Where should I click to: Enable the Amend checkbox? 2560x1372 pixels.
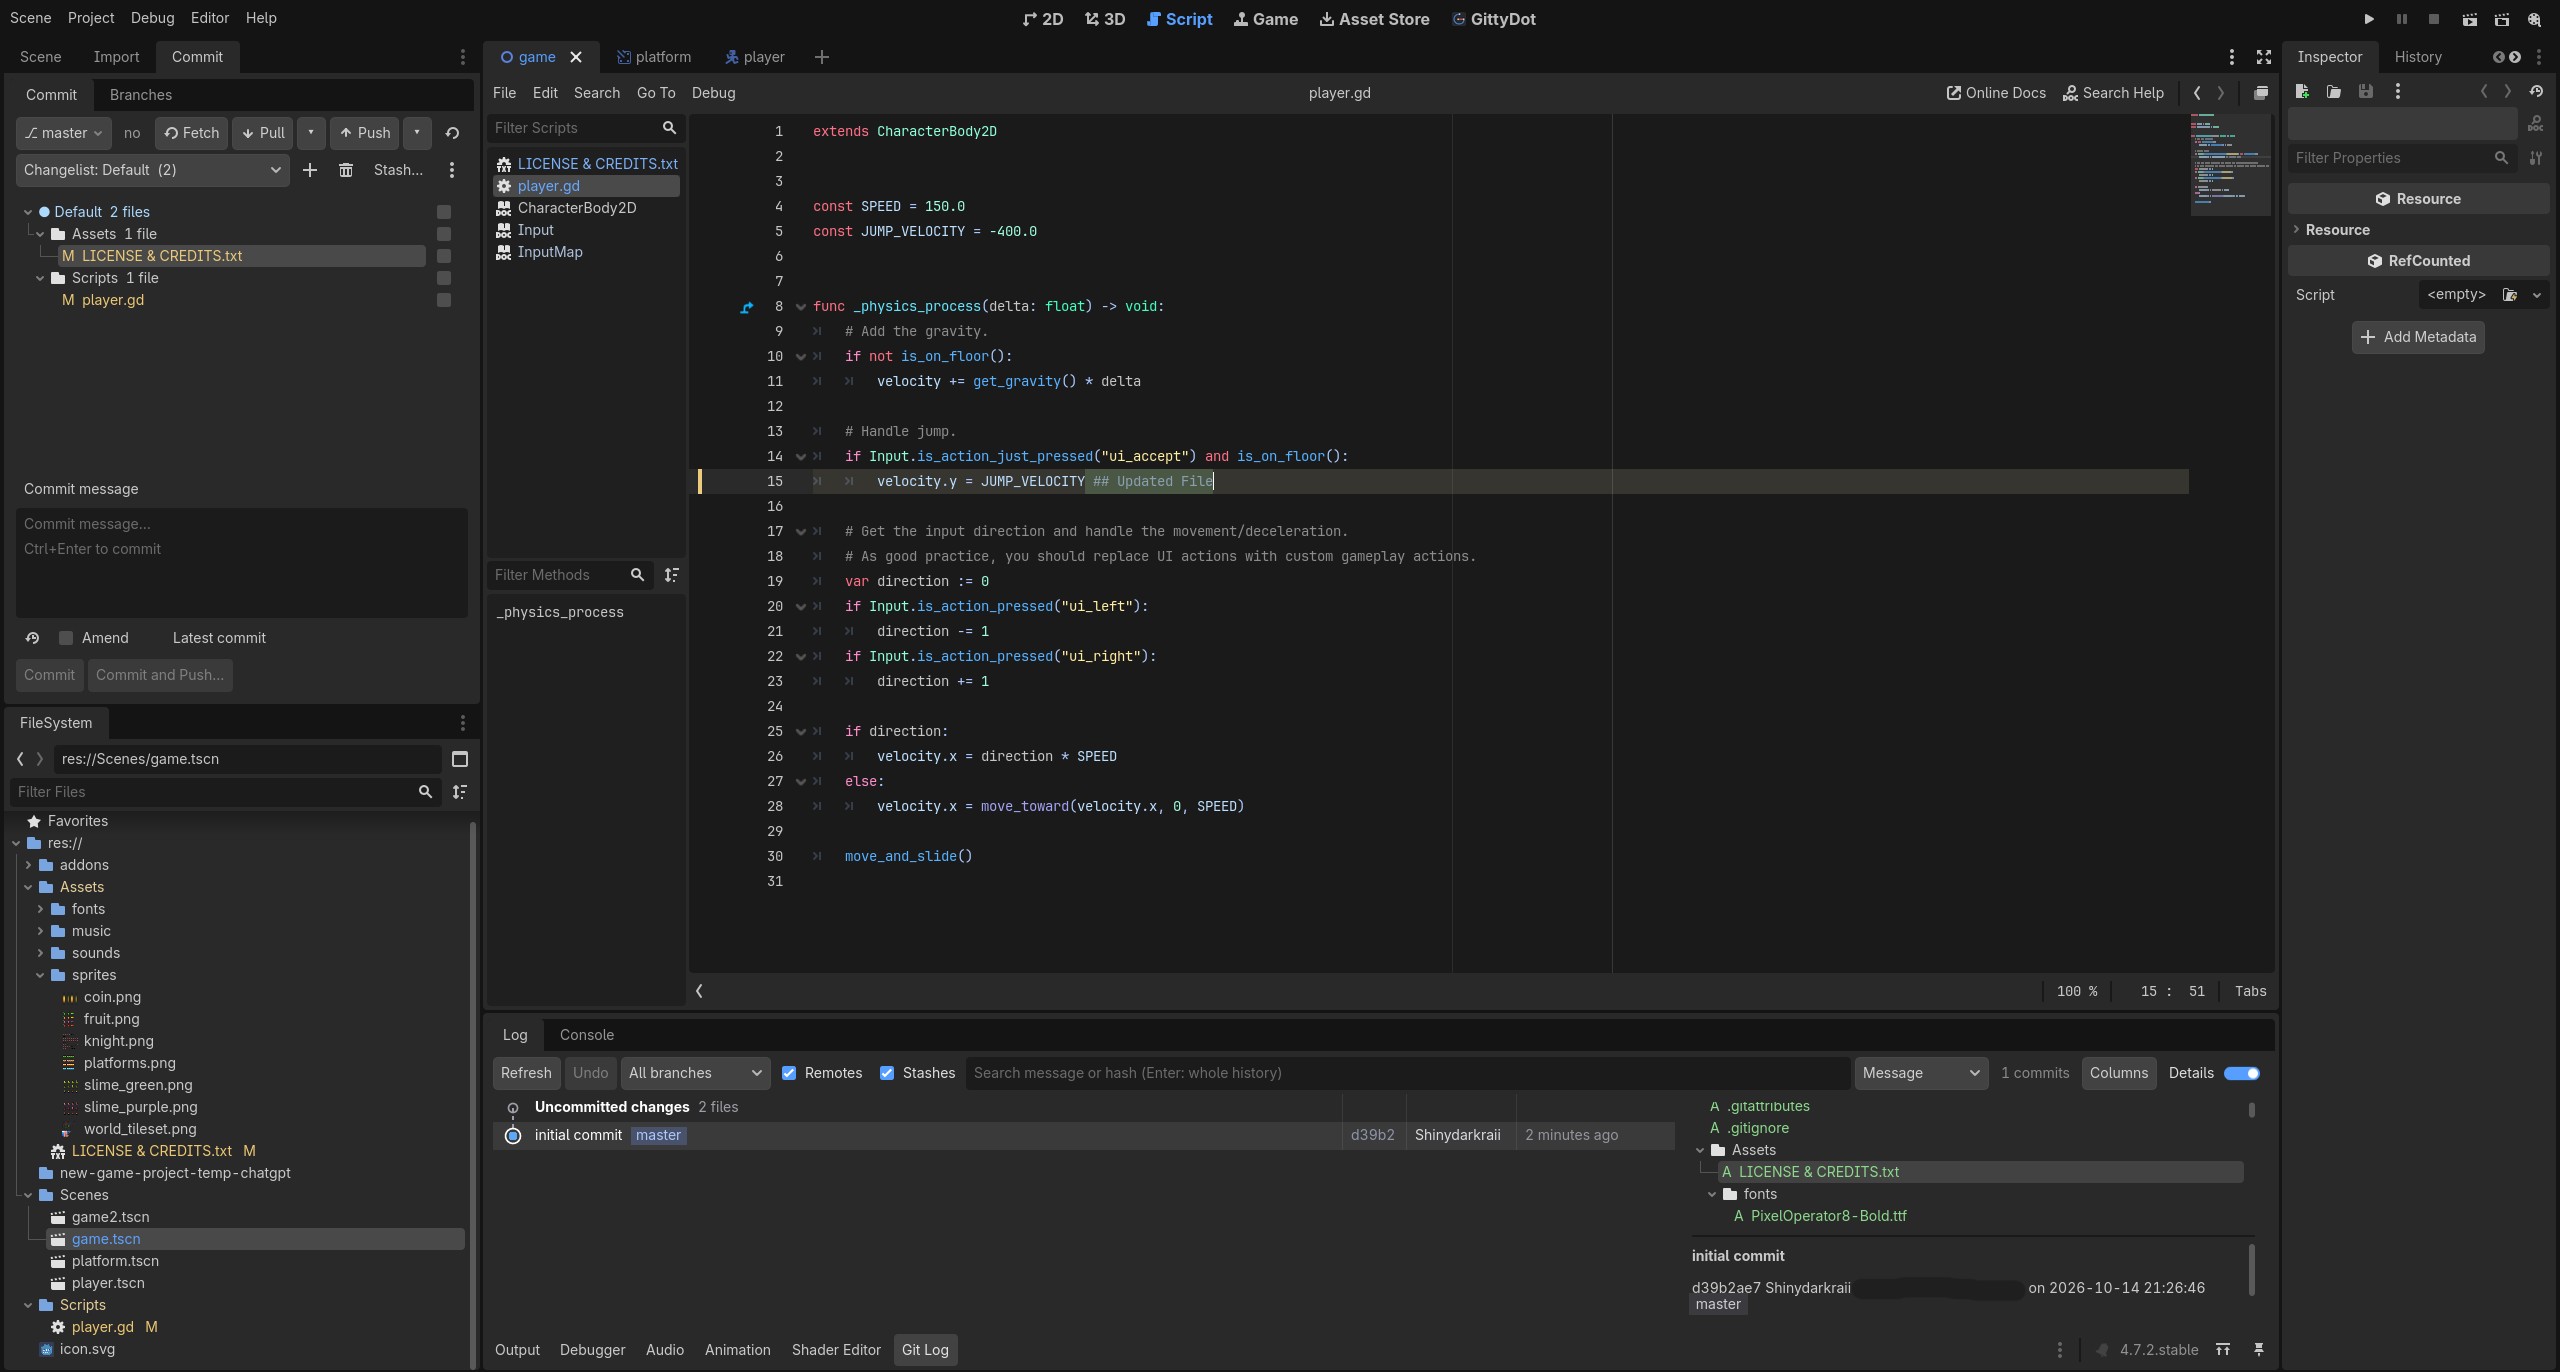[66, 638]
